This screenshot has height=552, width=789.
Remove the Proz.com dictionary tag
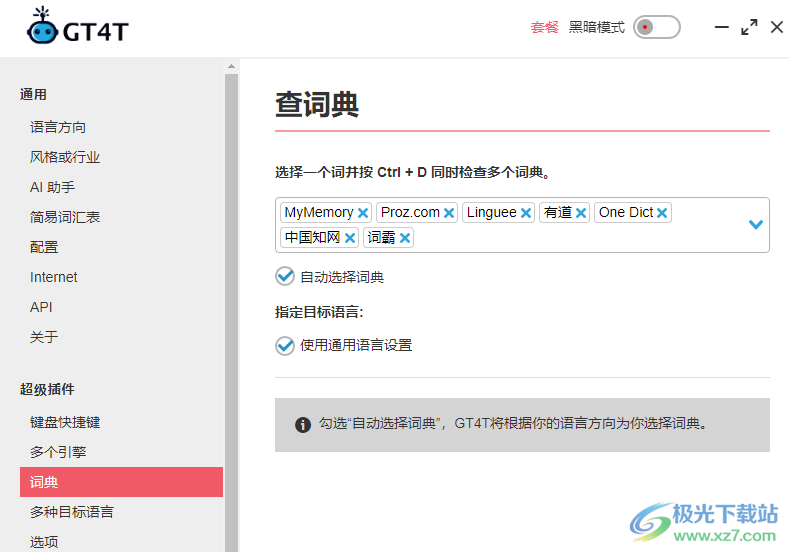[x=449, y=213]
